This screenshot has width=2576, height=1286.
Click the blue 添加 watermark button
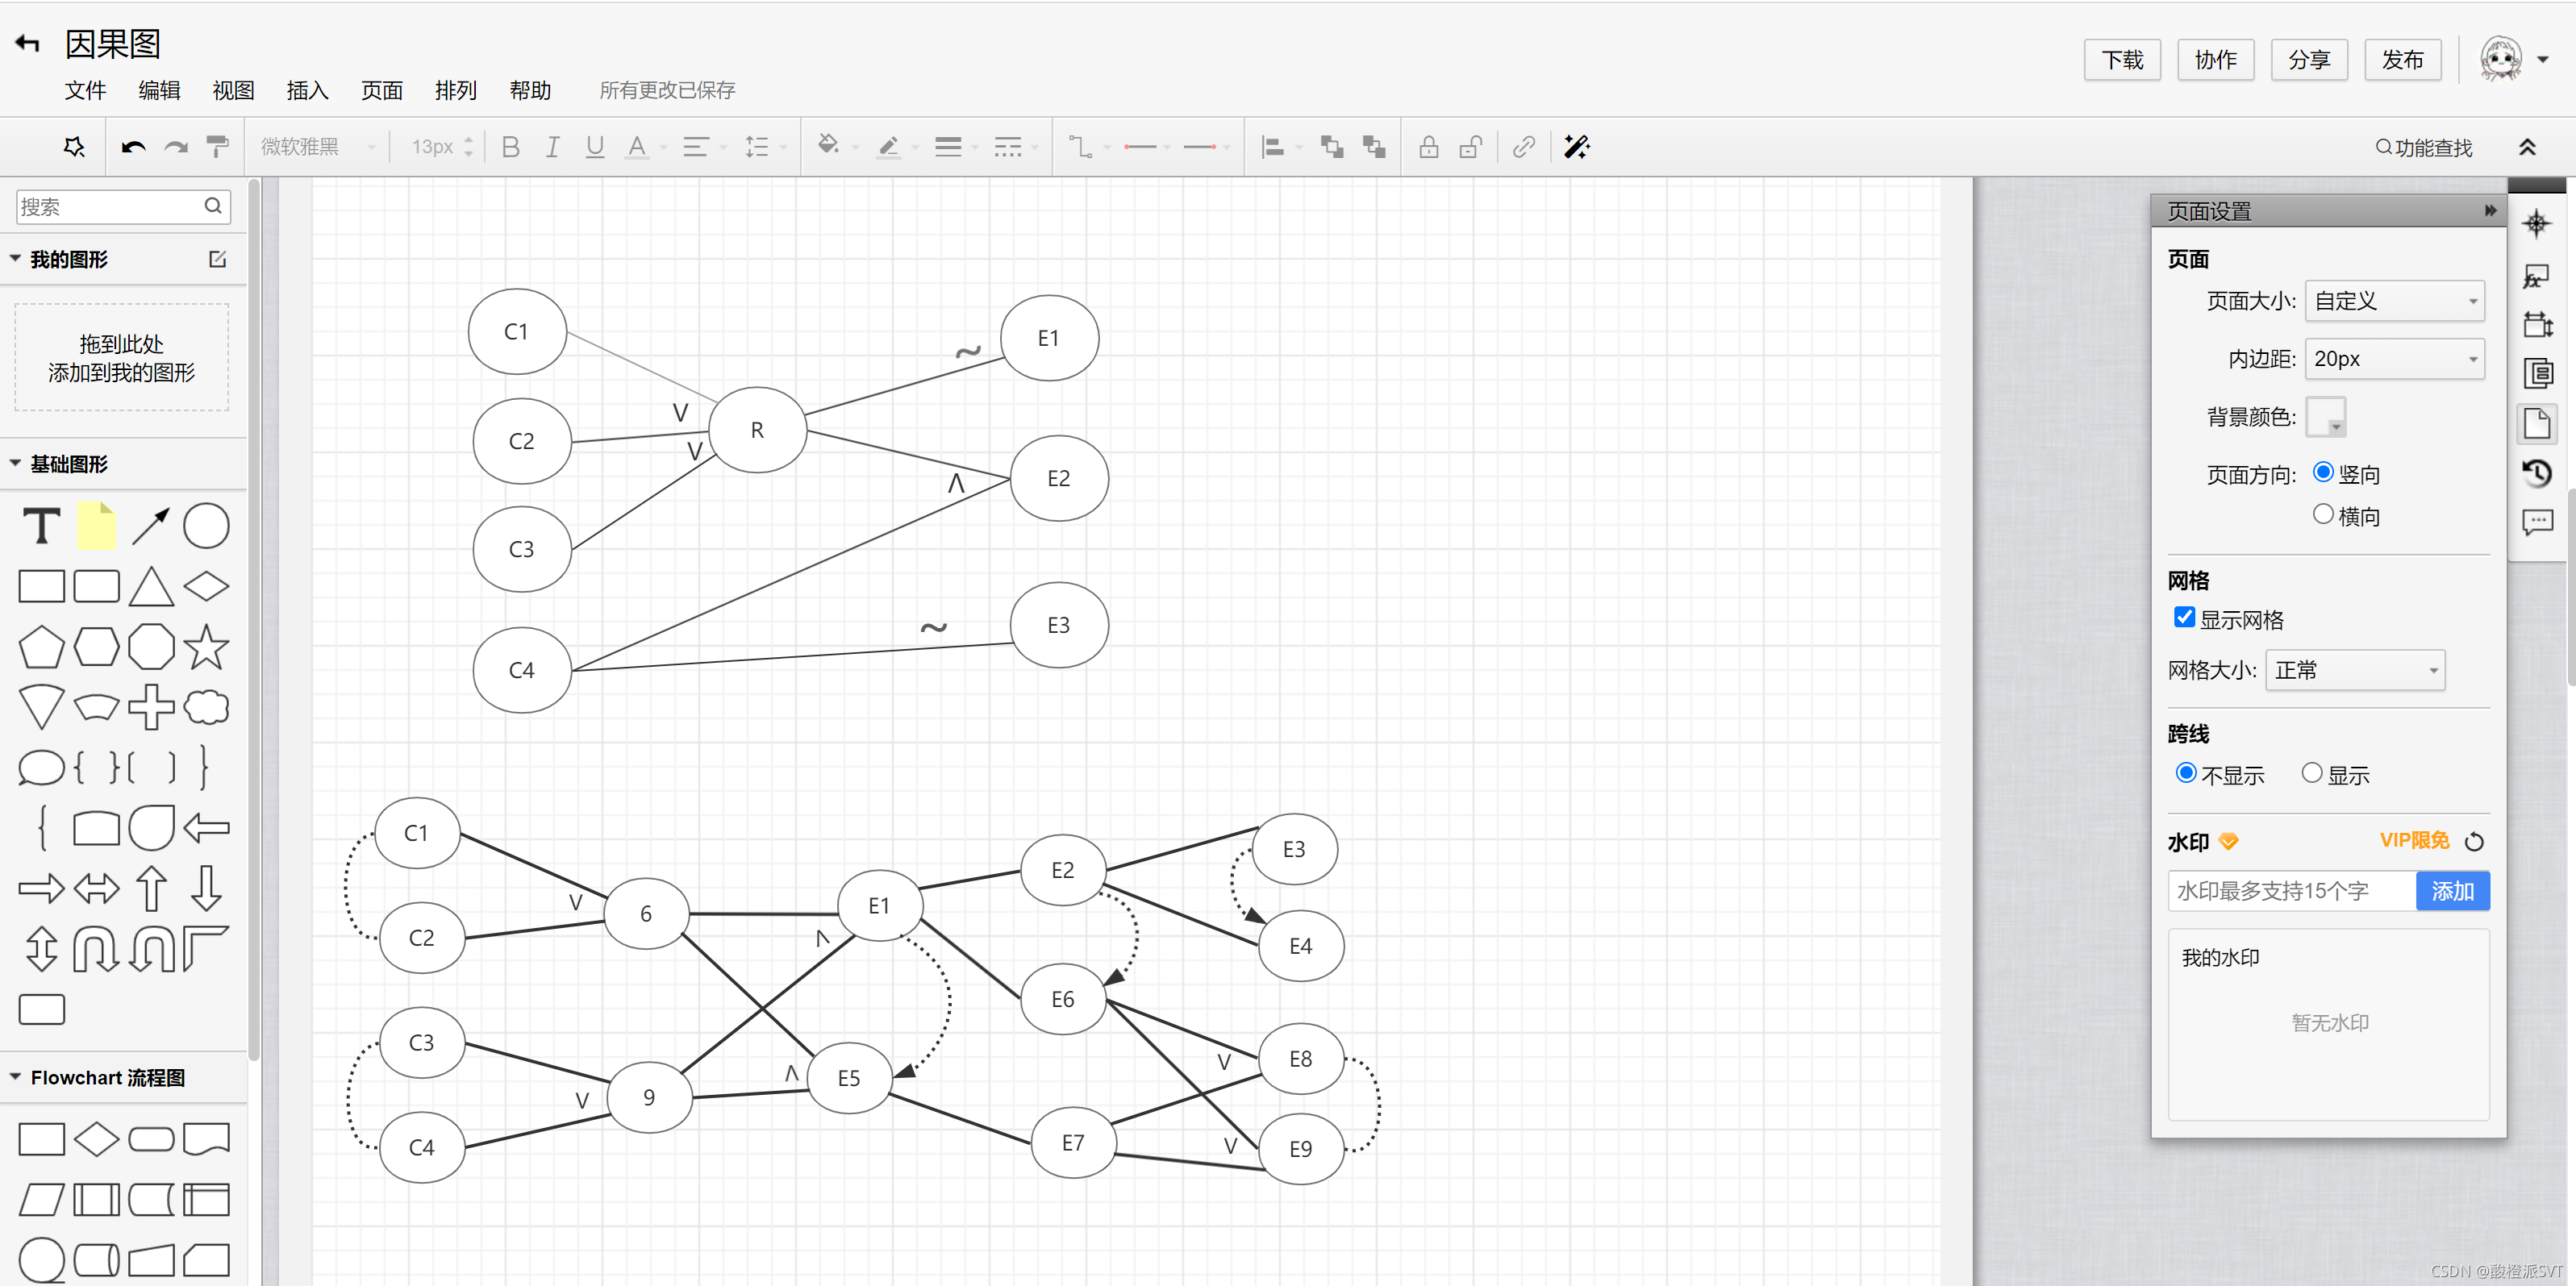(x=2451, y=890)
